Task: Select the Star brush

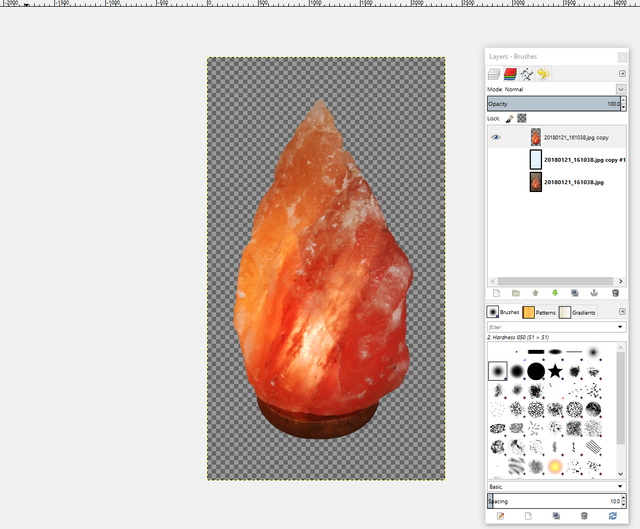Action: pos(555,371)
